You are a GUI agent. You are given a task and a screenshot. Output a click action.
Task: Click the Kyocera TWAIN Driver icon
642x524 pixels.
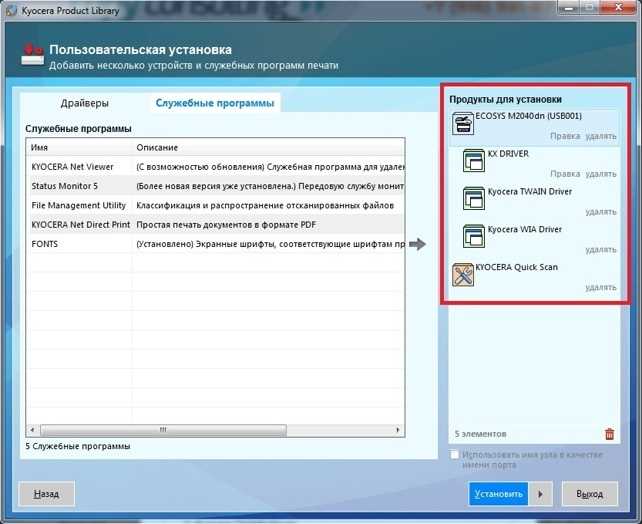(474, 199)
